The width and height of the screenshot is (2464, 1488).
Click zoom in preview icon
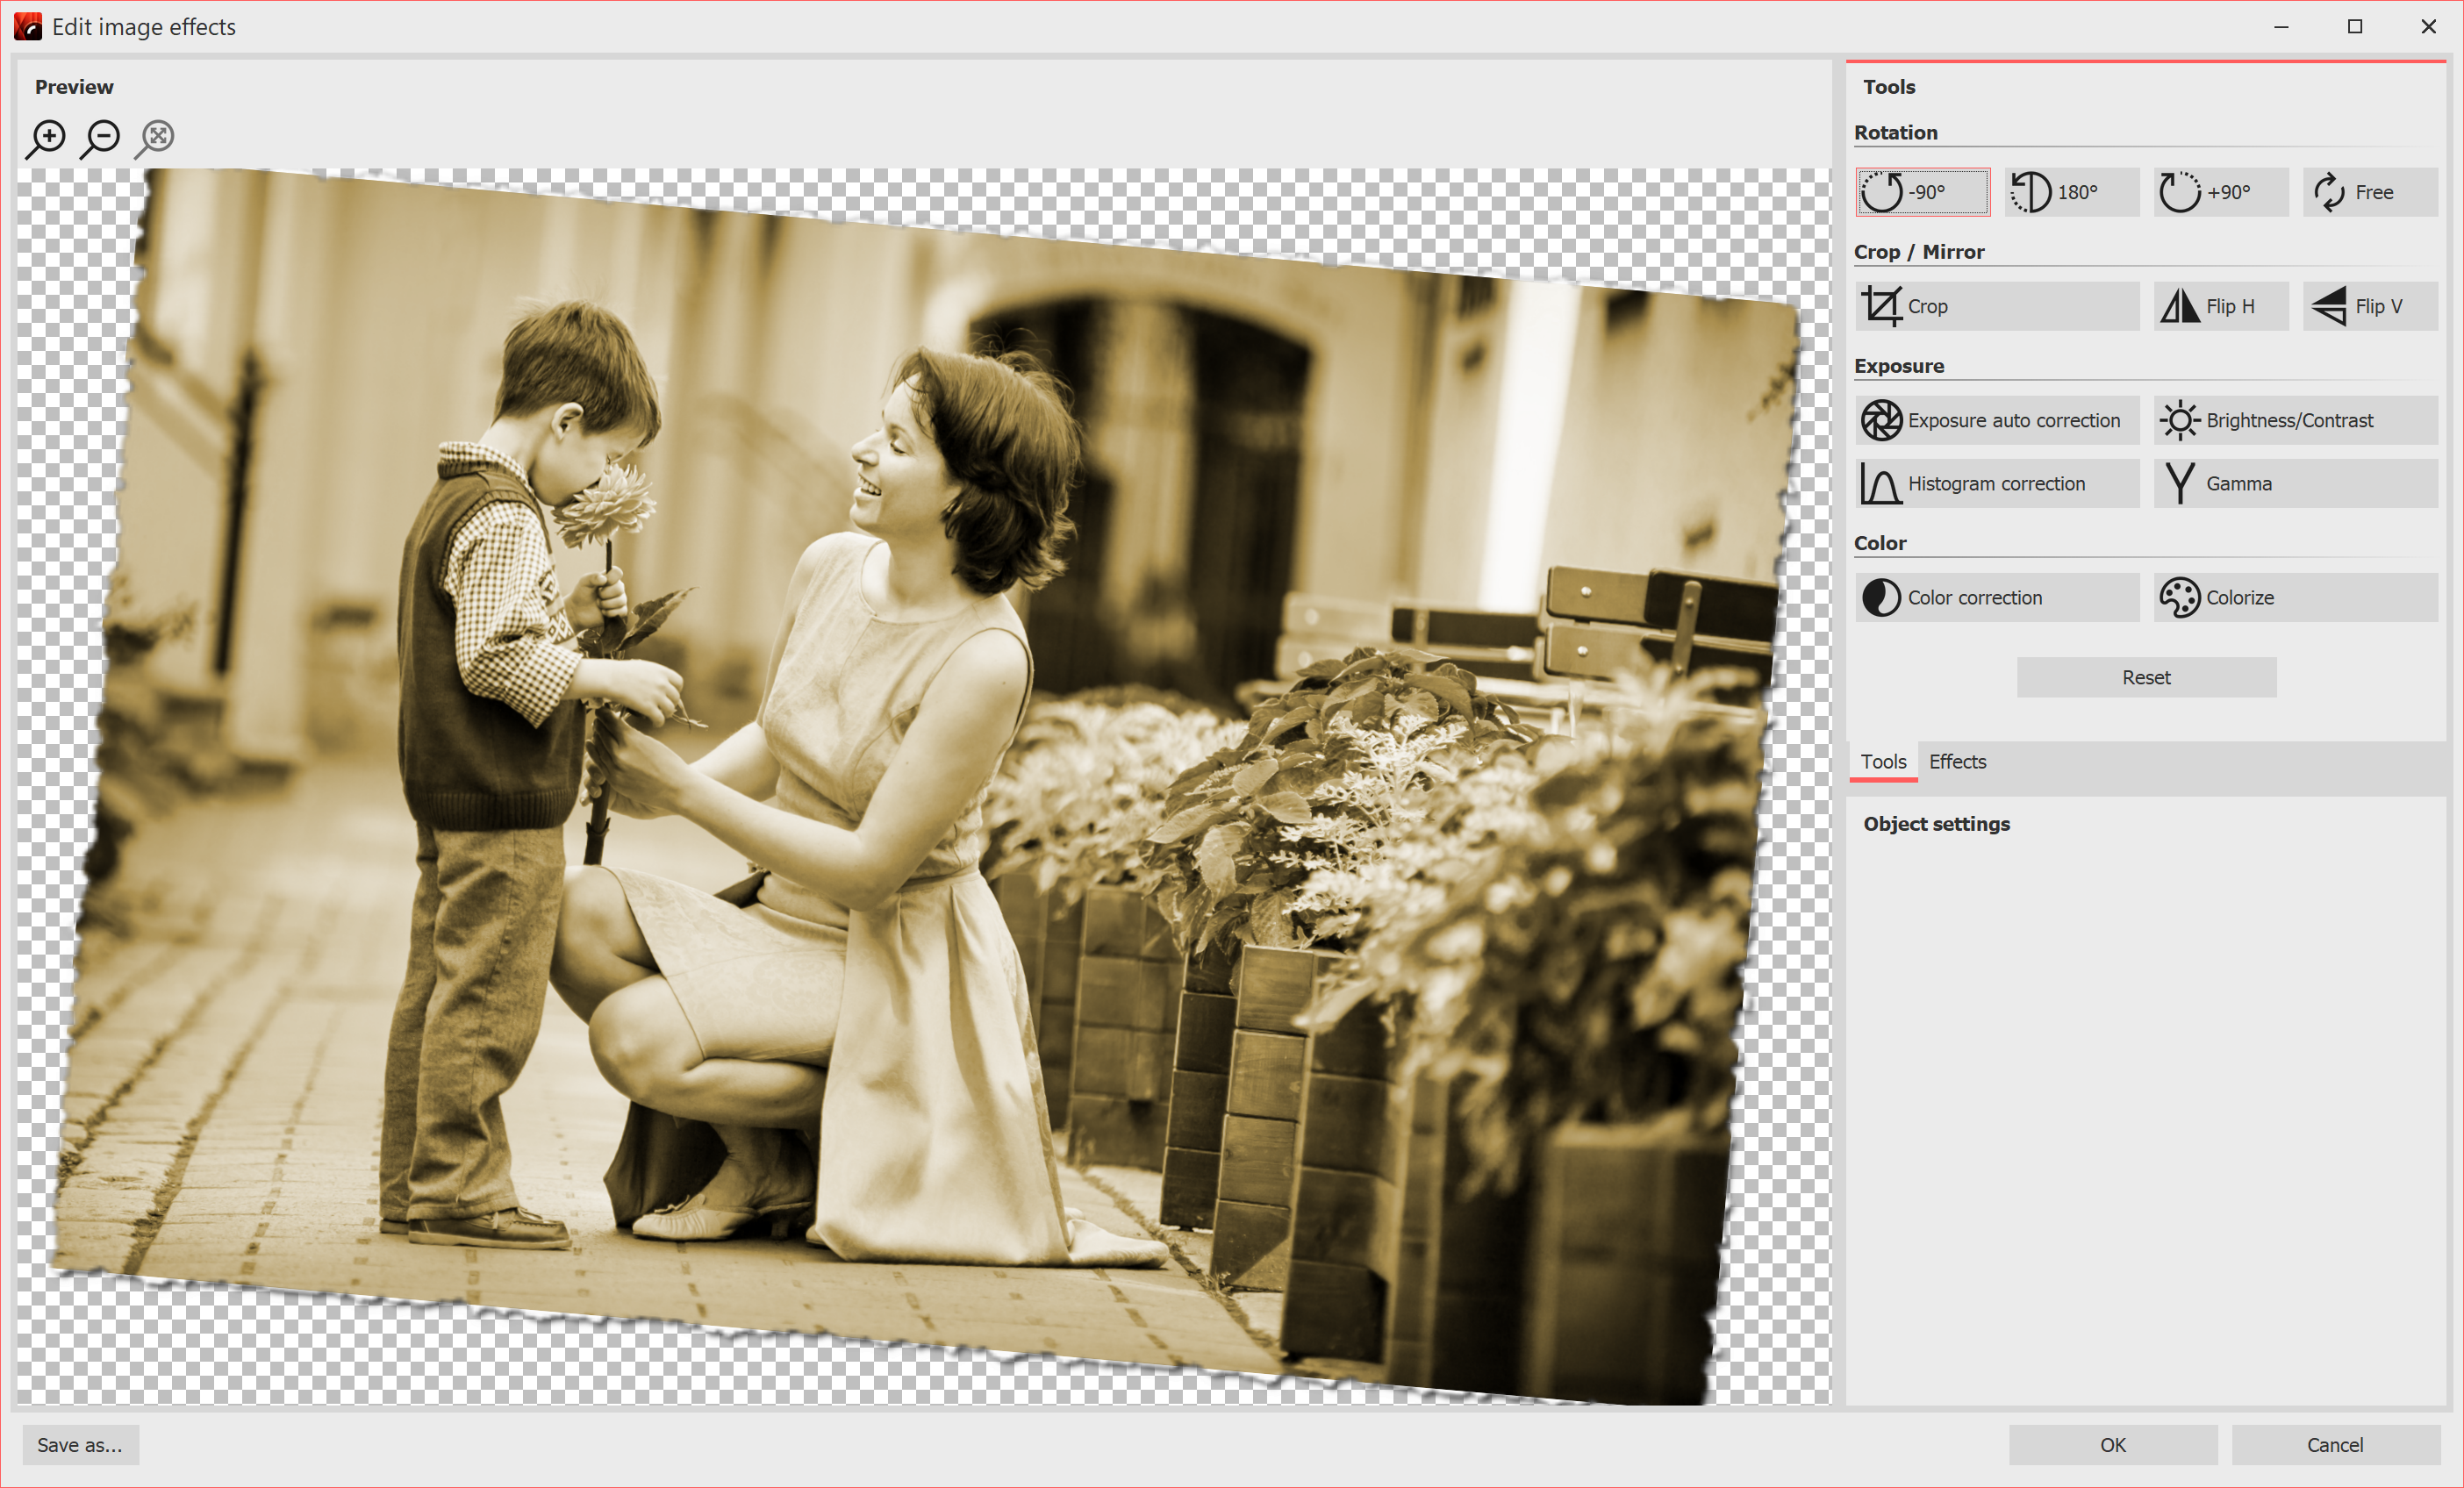[47, 135]
